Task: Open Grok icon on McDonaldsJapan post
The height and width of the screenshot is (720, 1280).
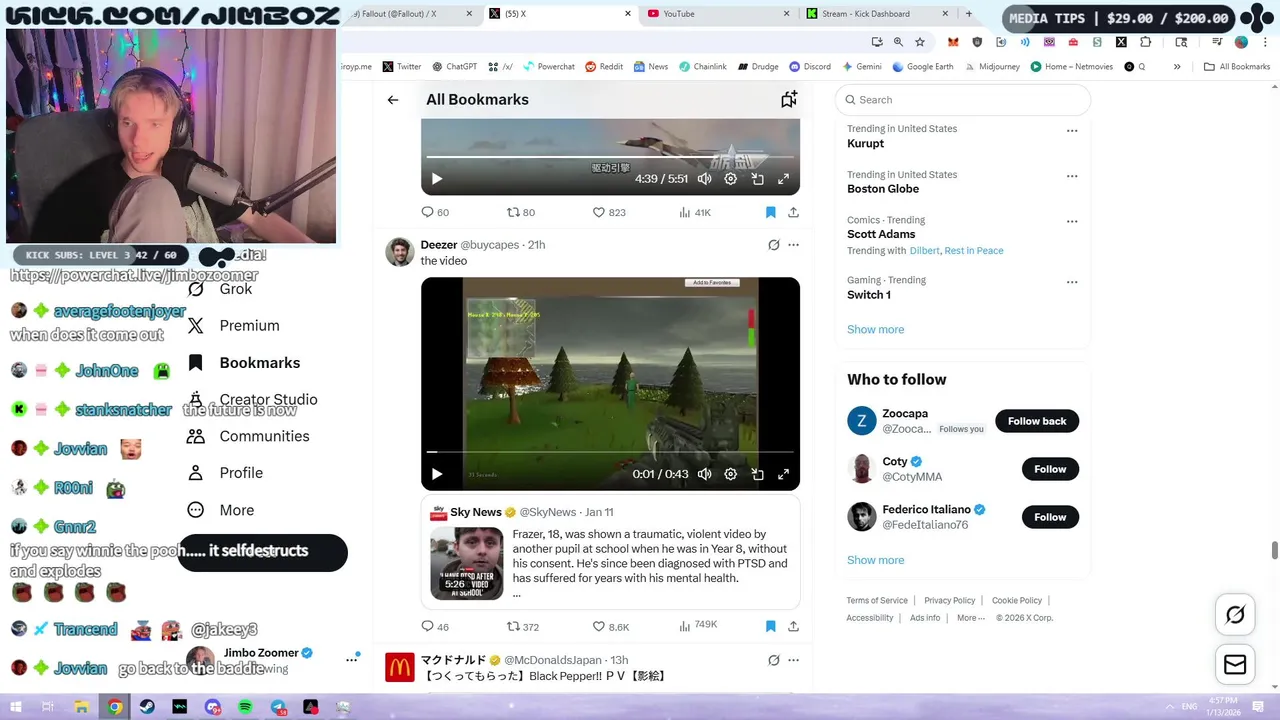Action: point(773,660)
